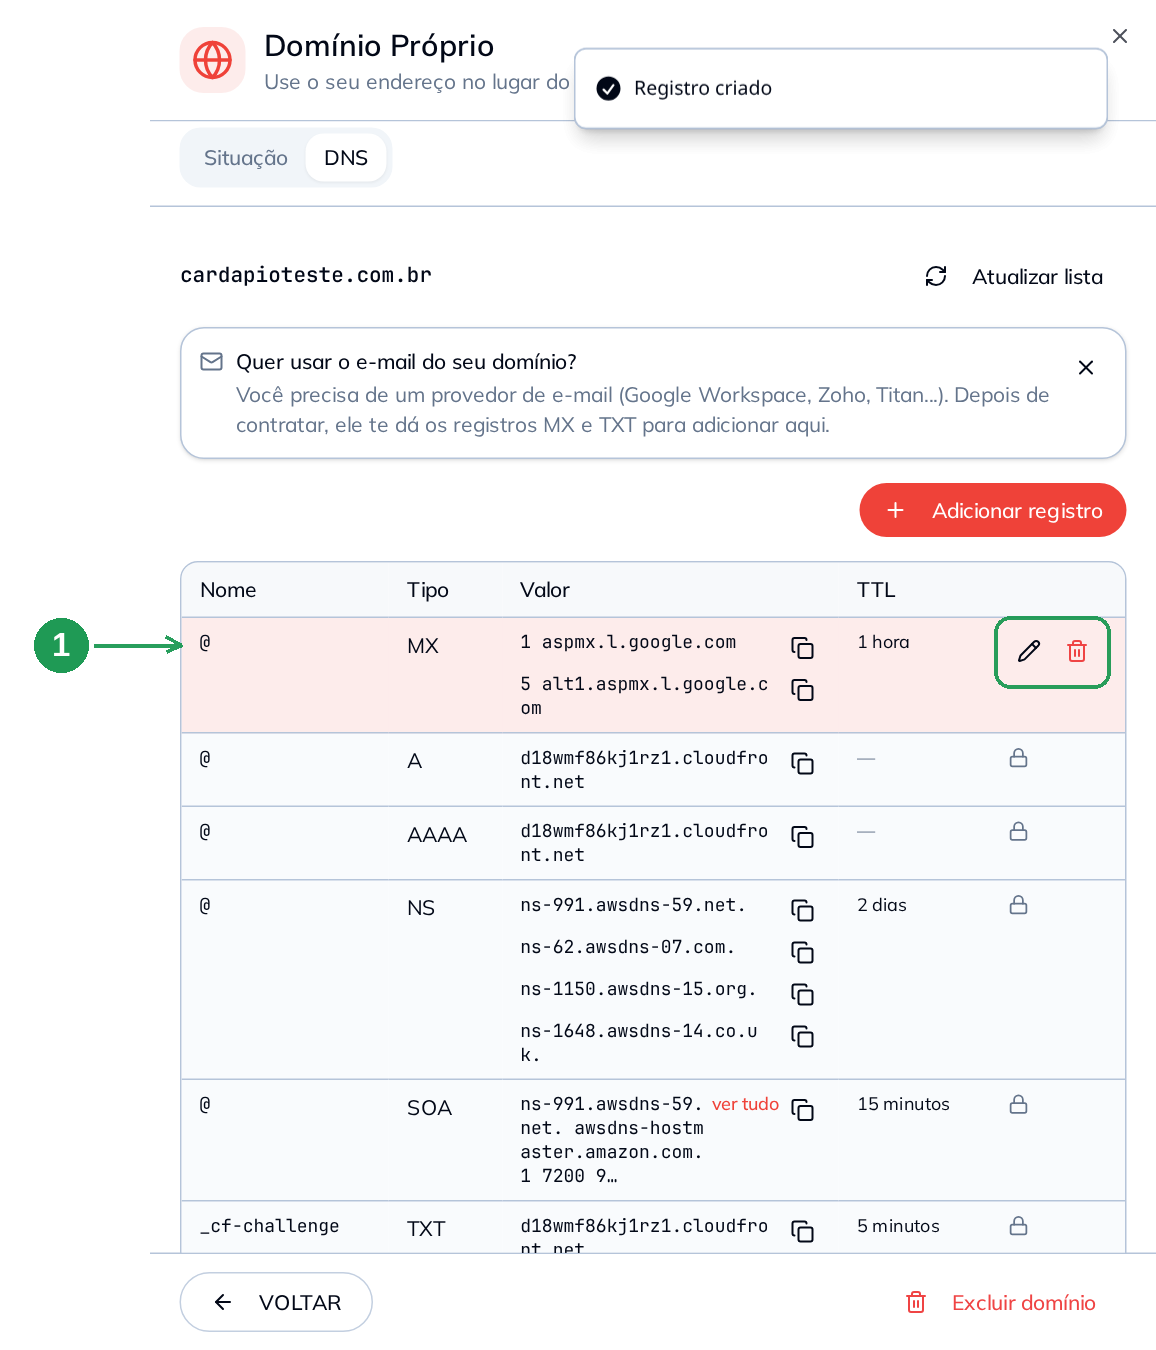
Task: Click the lock icon on SOA record
Action: click(x=1018, y=1104)
